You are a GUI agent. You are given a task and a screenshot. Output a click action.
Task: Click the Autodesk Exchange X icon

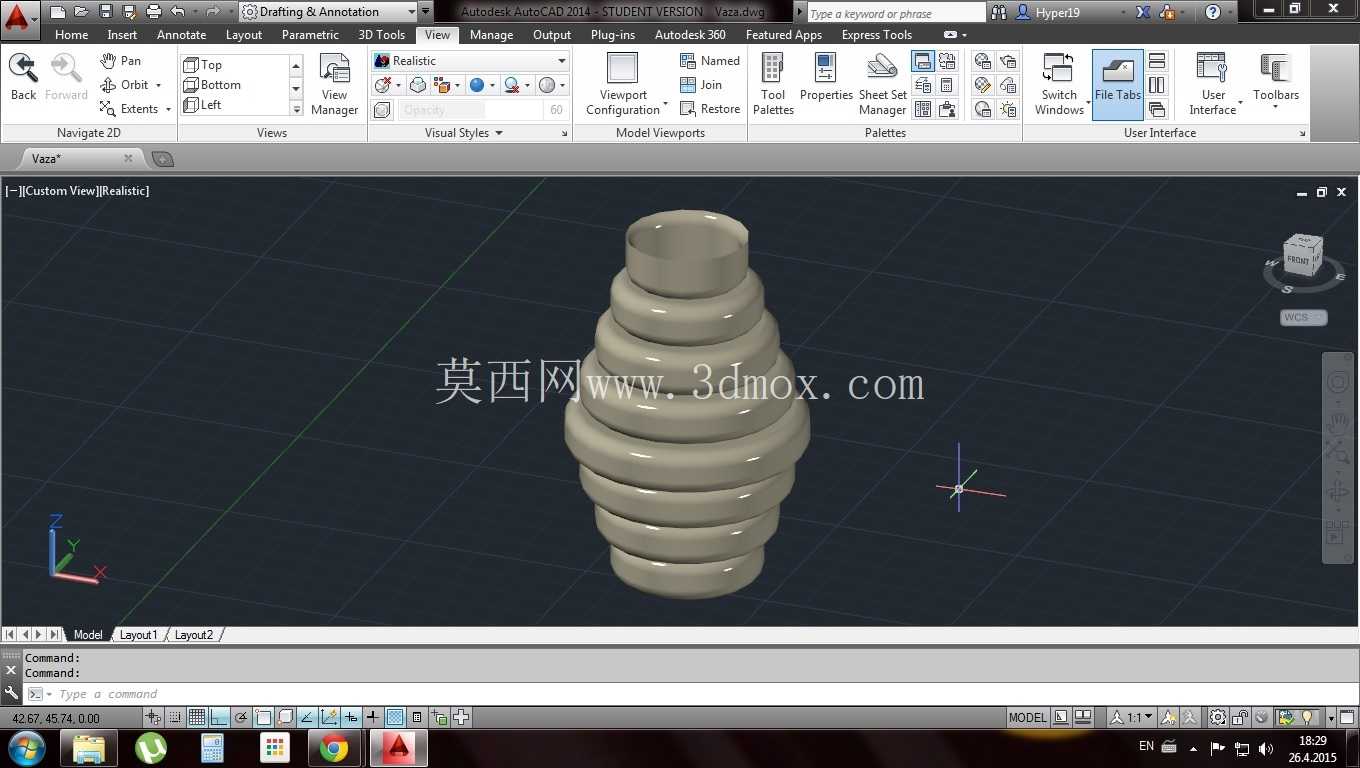[x=1144, y=12]
